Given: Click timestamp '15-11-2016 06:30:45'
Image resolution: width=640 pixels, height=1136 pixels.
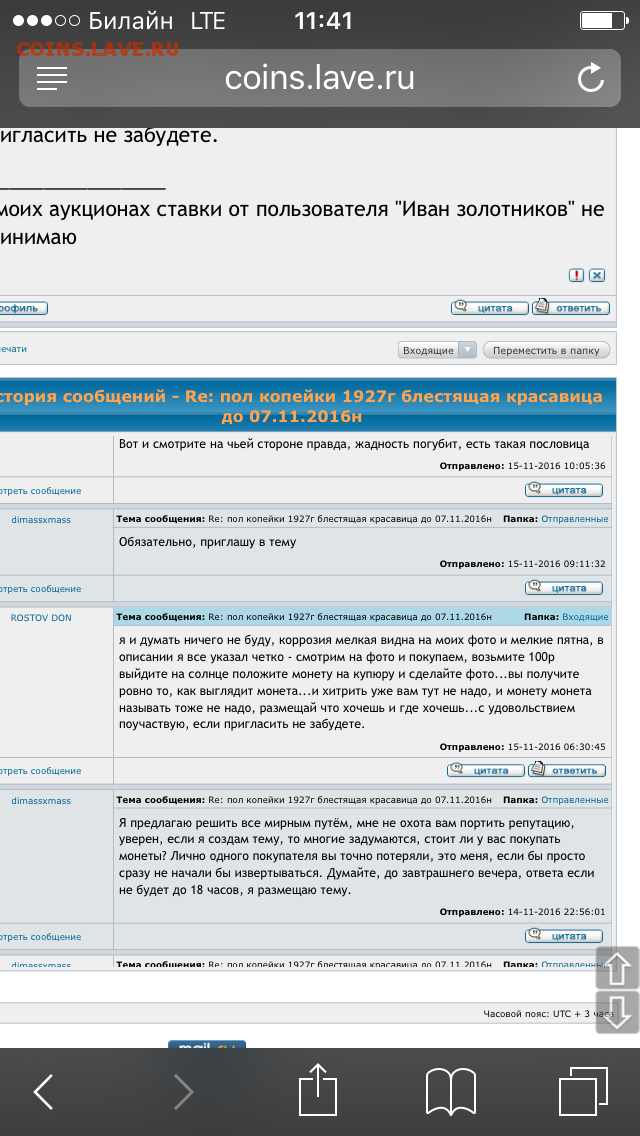Looking at the screenshot, I should point(558,747).
